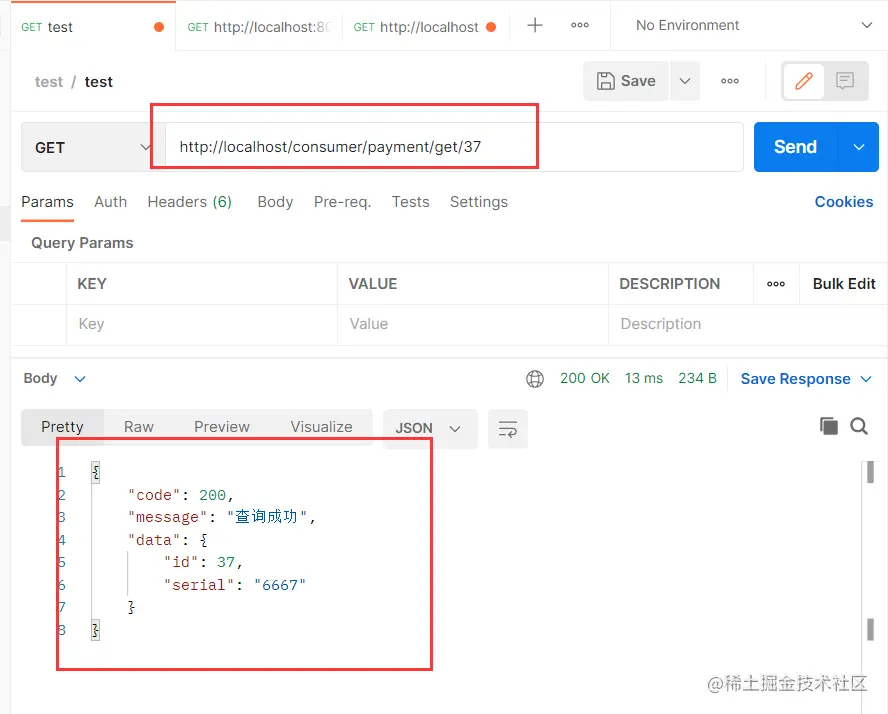Click the 234 B response size
Screen dimensions: 888x714
(x=697, y=378)
